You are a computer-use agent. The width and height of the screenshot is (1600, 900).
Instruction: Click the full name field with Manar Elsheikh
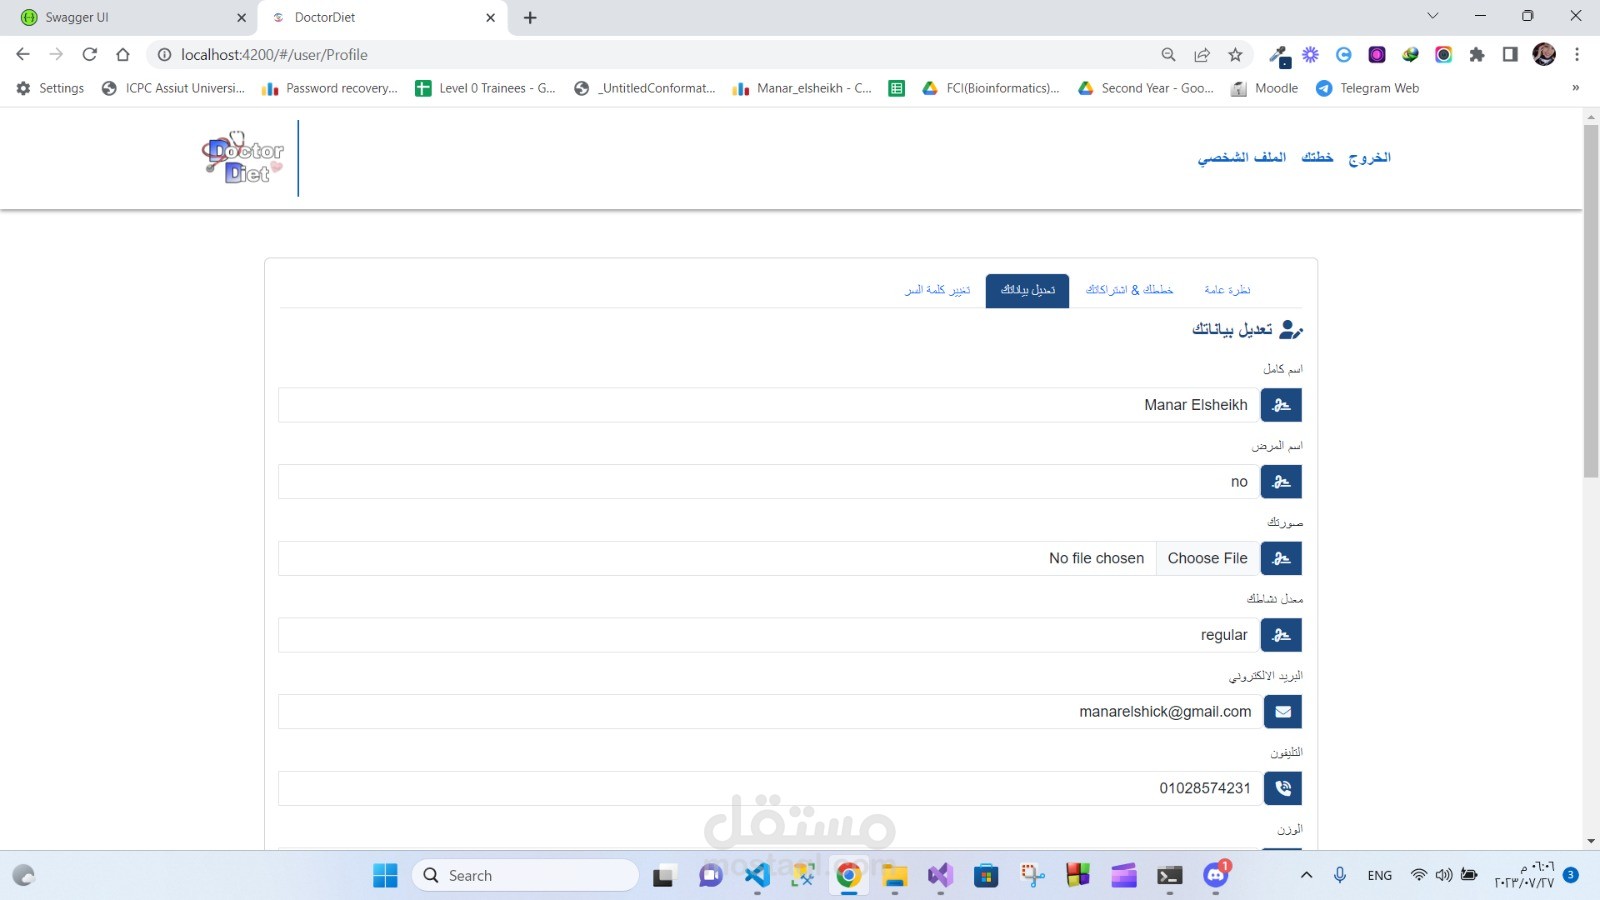[768, 405]
